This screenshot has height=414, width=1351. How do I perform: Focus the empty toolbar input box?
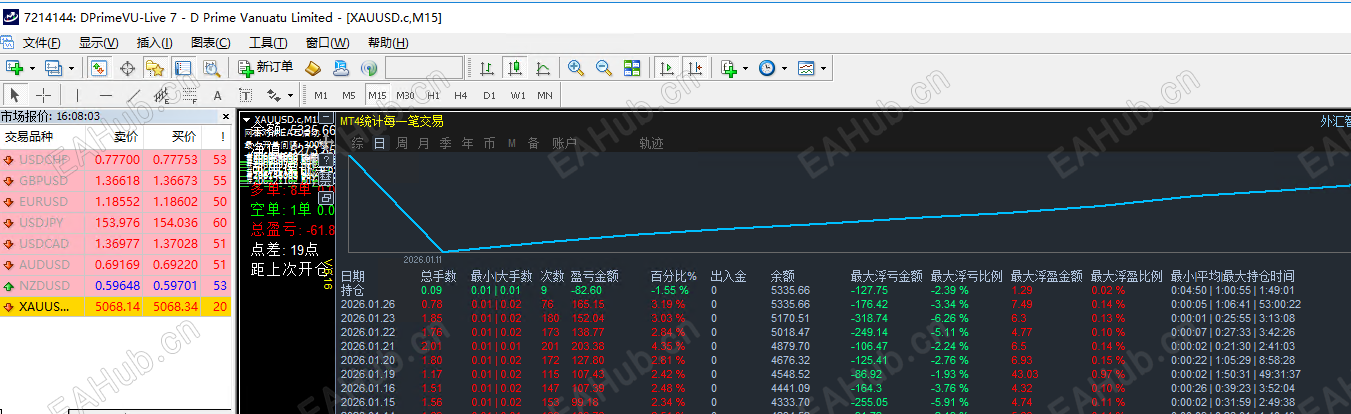424,68
